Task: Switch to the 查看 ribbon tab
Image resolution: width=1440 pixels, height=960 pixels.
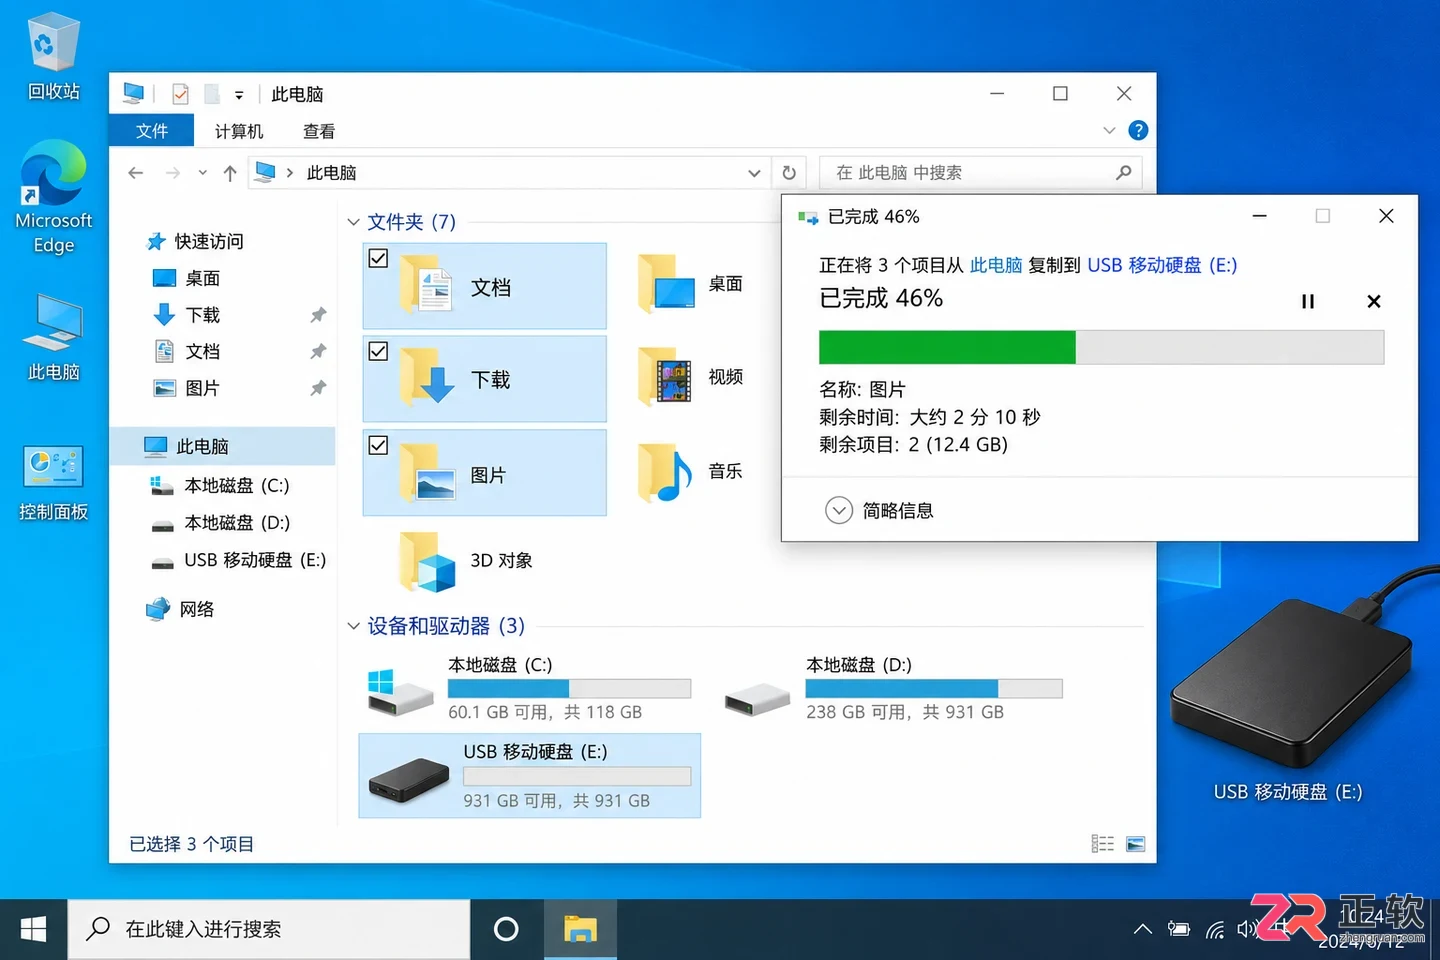Action: pos(319,131)
